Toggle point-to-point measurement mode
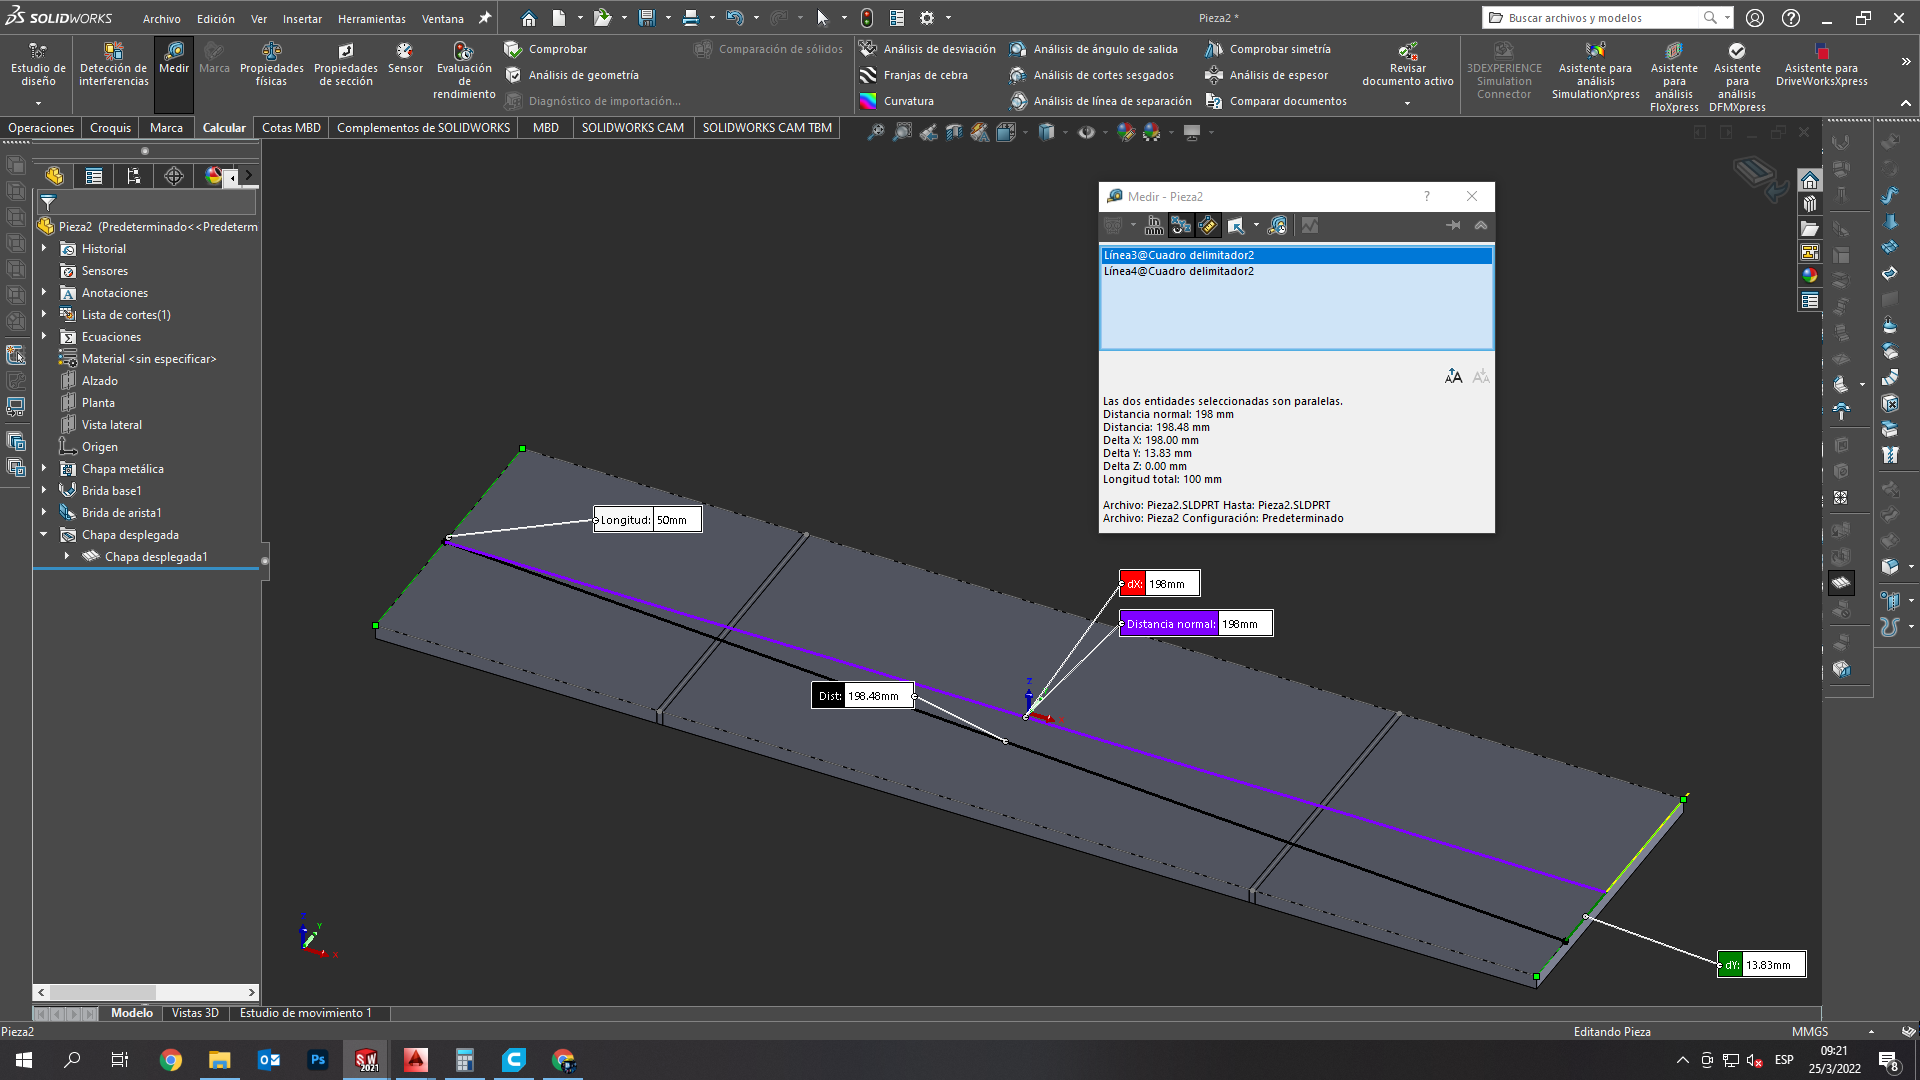 pyautogui.click(x=1208, y=225)
